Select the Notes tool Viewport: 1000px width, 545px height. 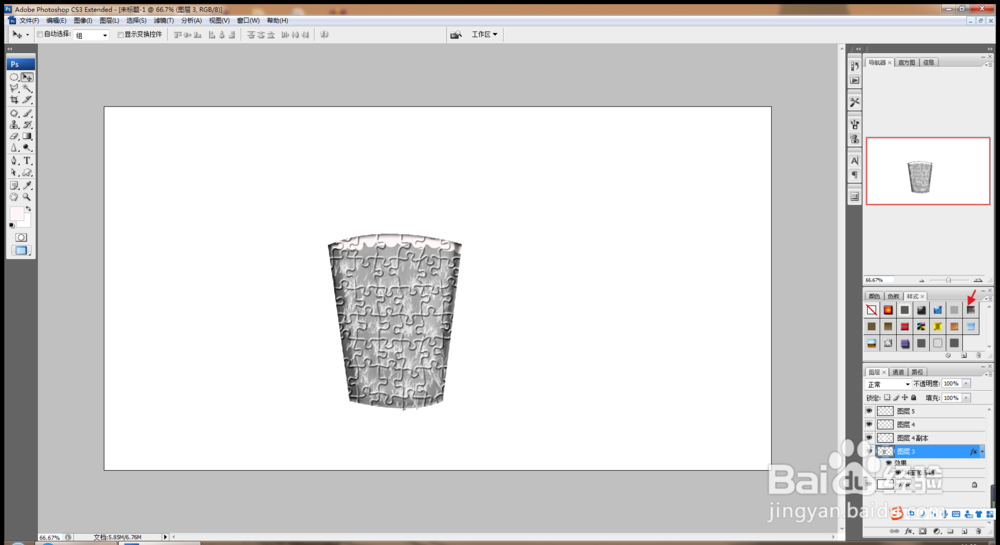tap(14, 185)
